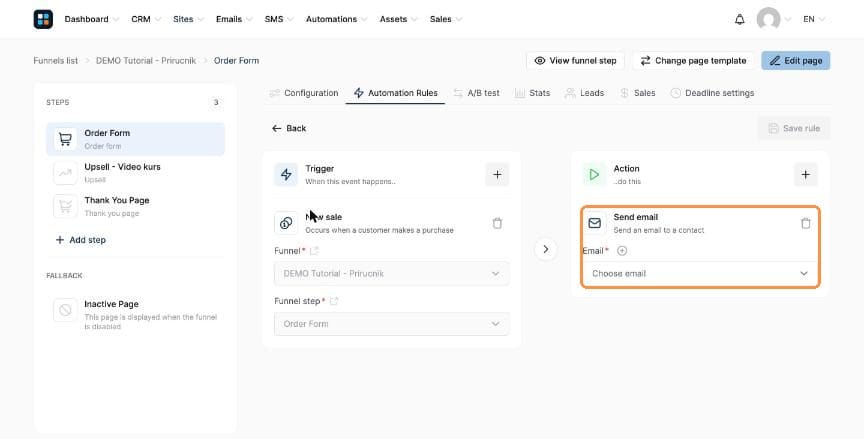The width and height of the screenshot is (864, 439).
Task: Open Funnel step external link icon
Action: pyautogui.click(x=333, y=301)
